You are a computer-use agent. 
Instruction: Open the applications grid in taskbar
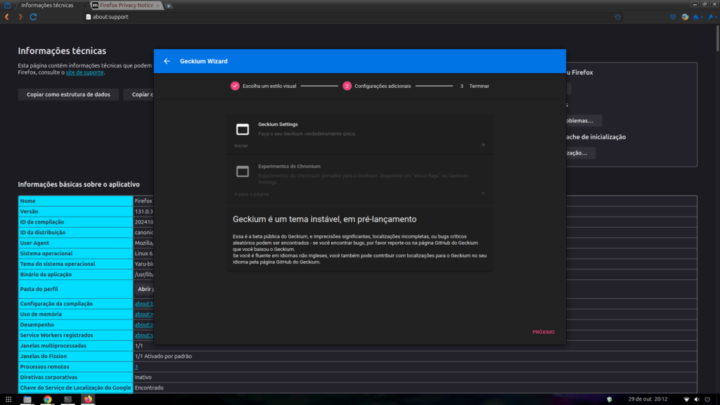[8, 399]
